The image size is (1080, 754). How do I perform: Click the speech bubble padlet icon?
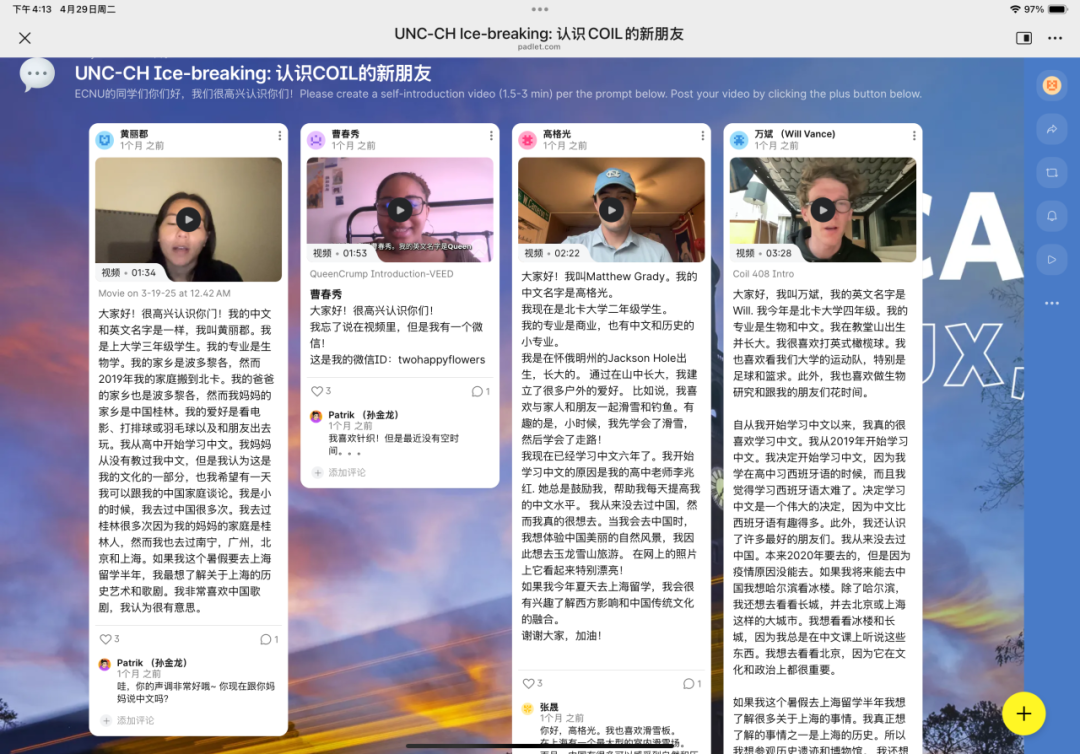pos(37,74)
